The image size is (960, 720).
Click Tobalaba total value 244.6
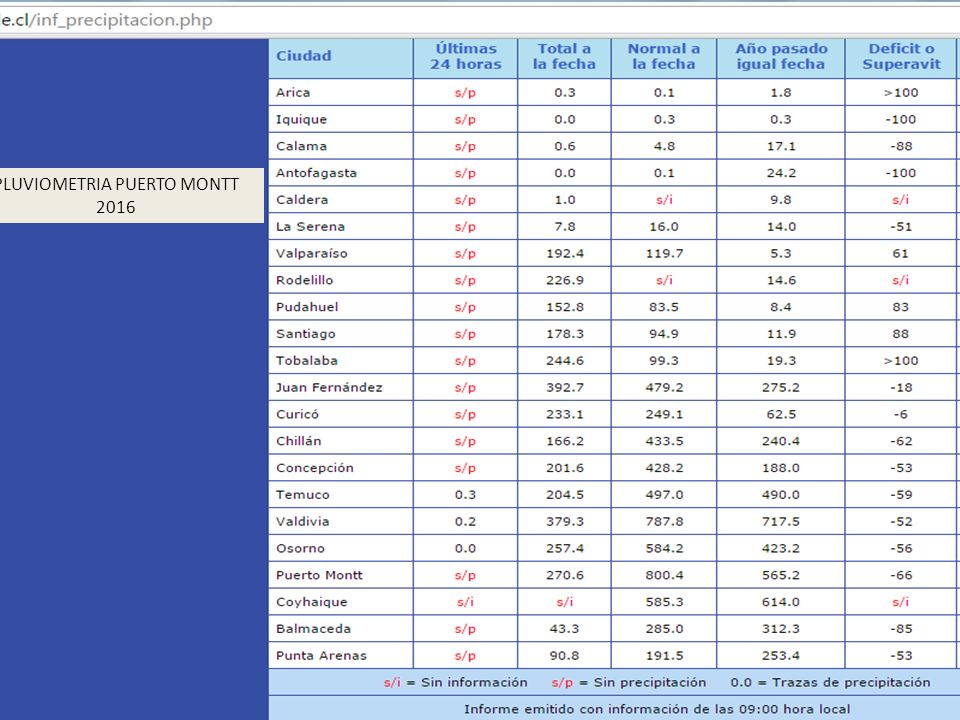(564, 361)
